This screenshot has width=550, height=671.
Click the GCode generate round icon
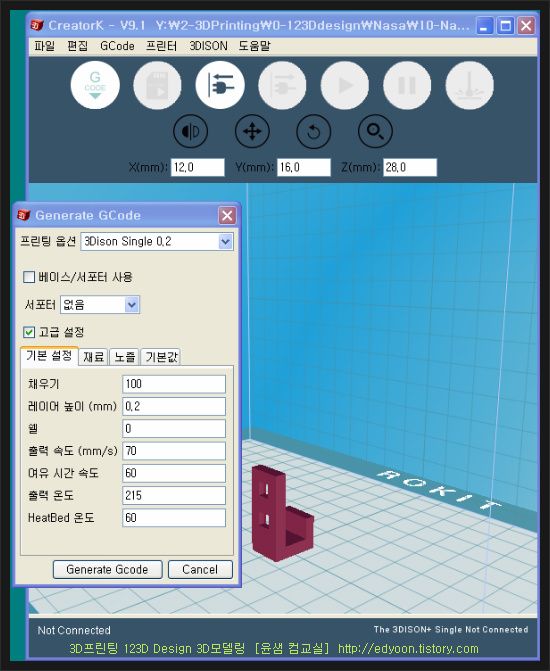click(95, 85)
